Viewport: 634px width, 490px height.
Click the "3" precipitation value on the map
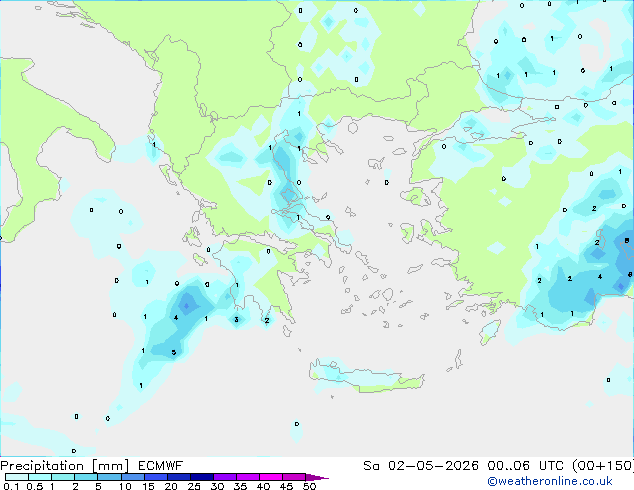point(237,320)
